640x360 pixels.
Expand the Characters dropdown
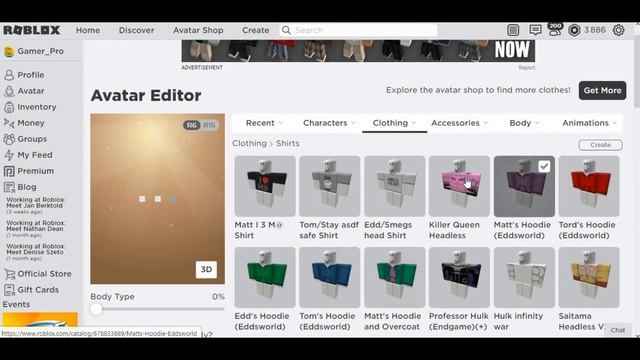[329, 123]
